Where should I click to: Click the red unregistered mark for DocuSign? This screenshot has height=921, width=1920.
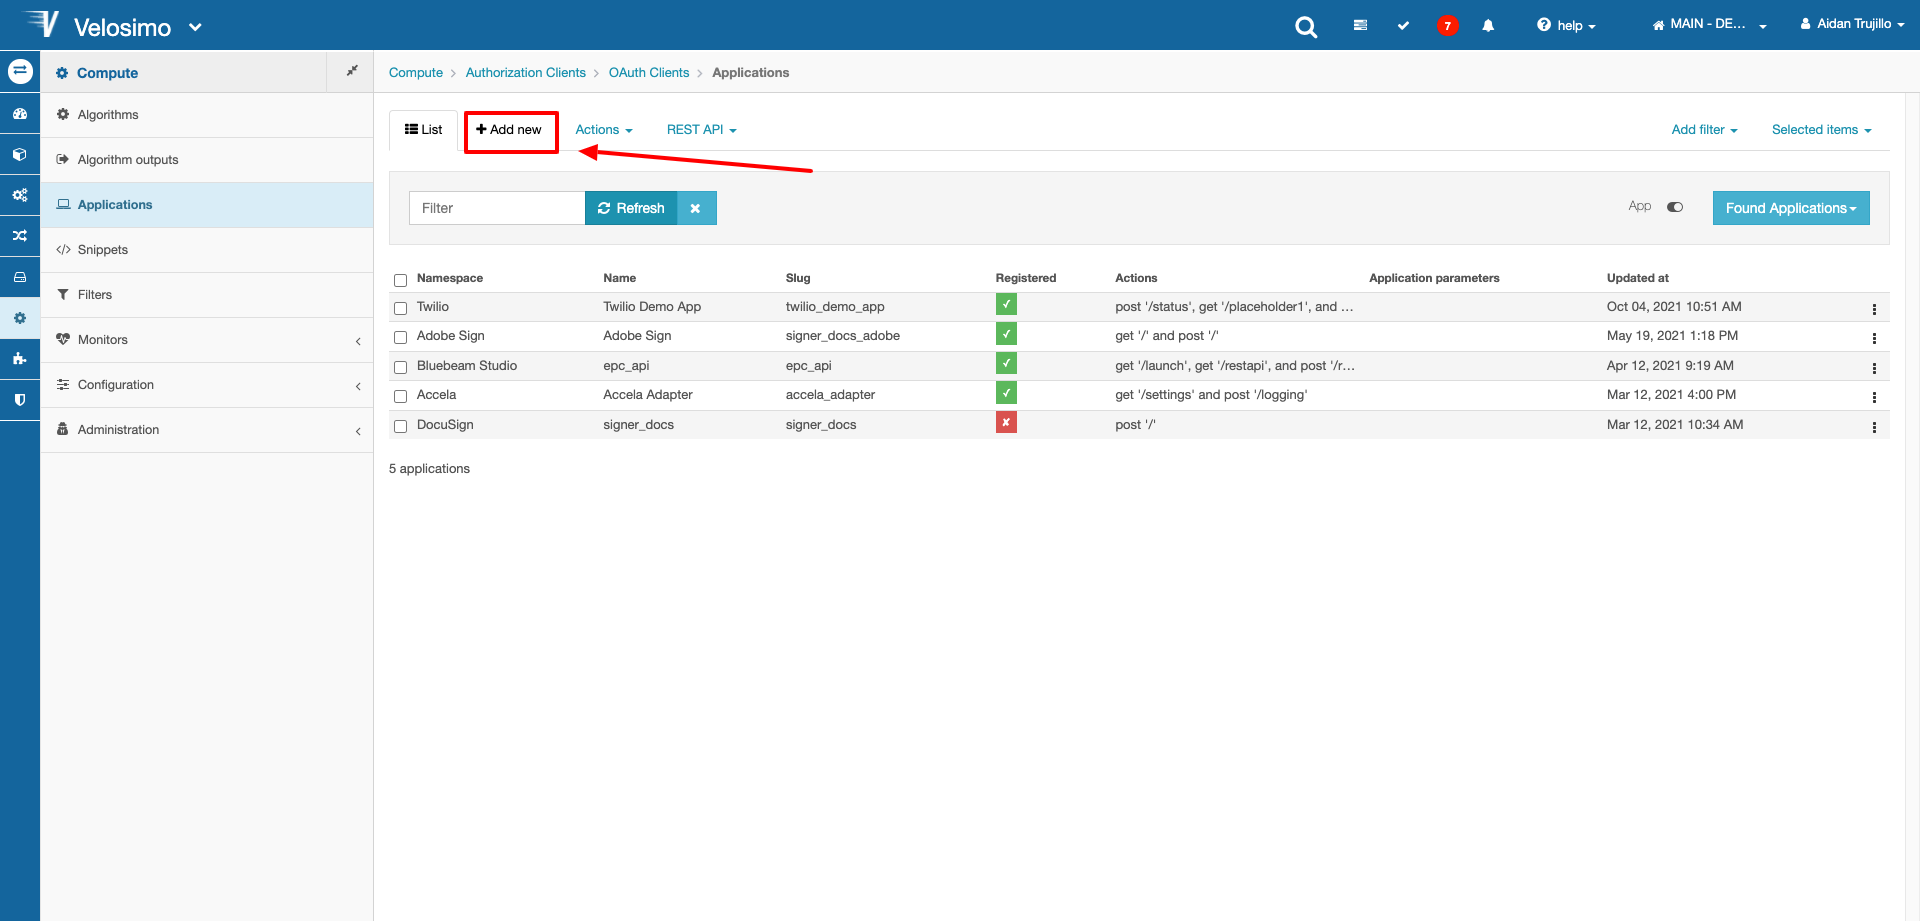tap(1006, 423)
